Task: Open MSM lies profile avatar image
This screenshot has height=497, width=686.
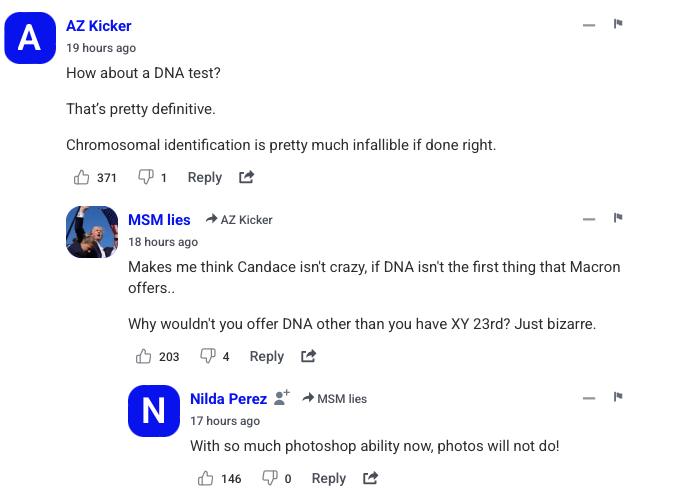Action: pyautogui.click(x=92, y=232)
